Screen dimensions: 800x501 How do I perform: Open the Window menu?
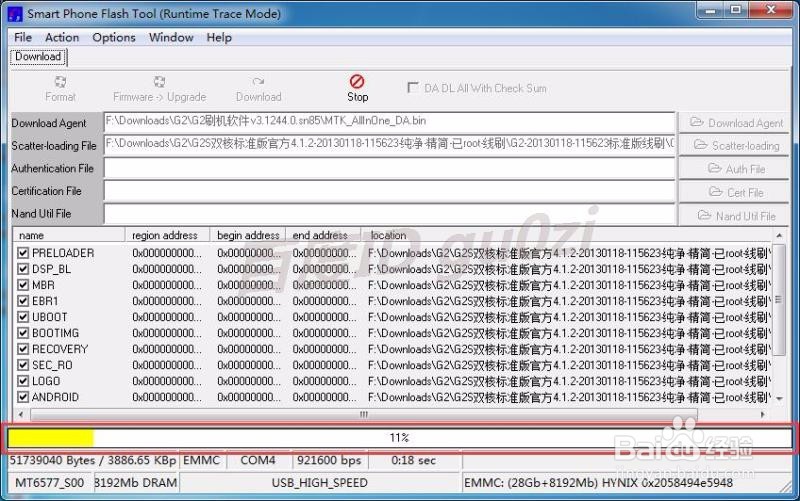point(171,37)
